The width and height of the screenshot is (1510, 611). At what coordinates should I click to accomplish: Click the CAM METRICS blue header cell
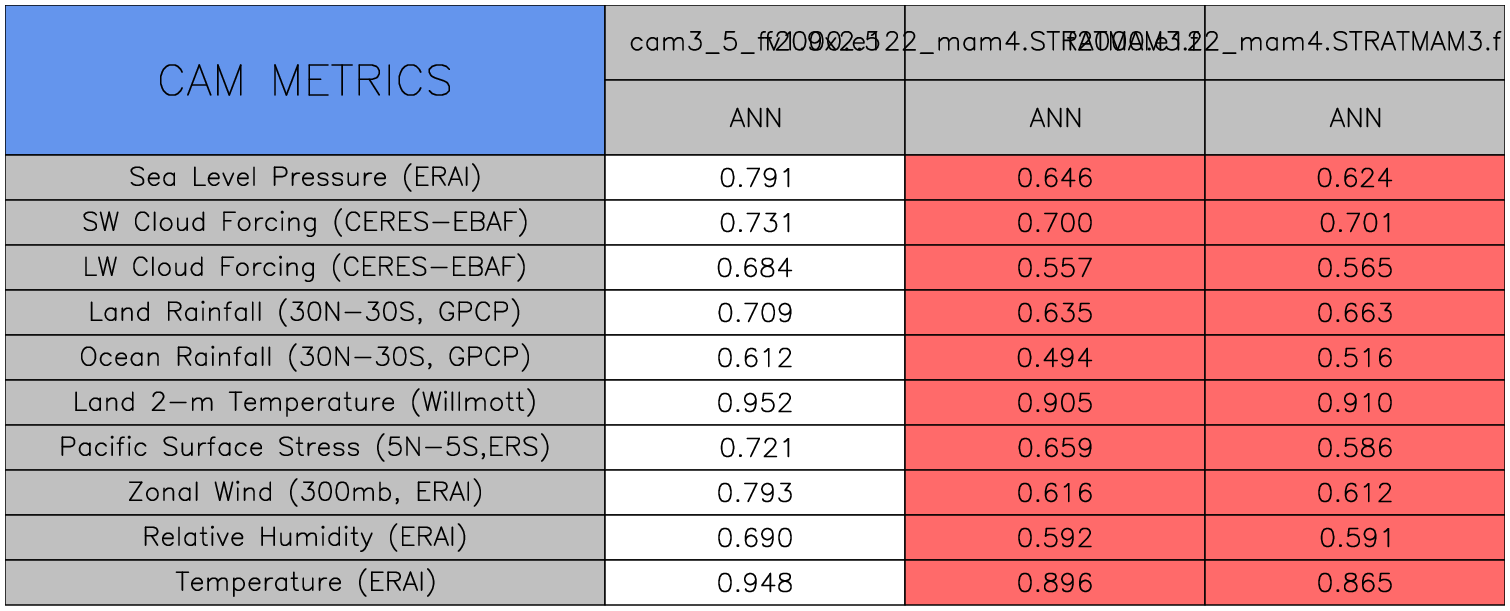coord(305,80)
